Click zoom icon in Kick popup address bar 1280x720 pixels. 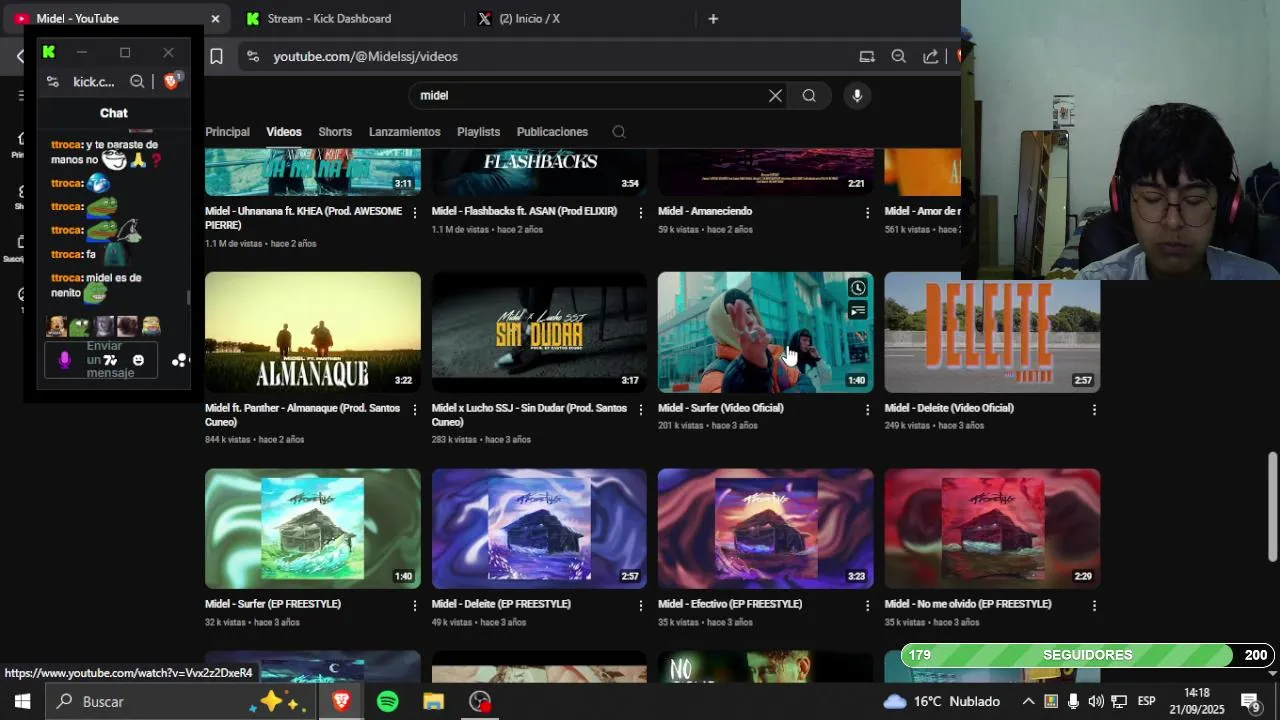pyautogui.click(x=137, y=82)
